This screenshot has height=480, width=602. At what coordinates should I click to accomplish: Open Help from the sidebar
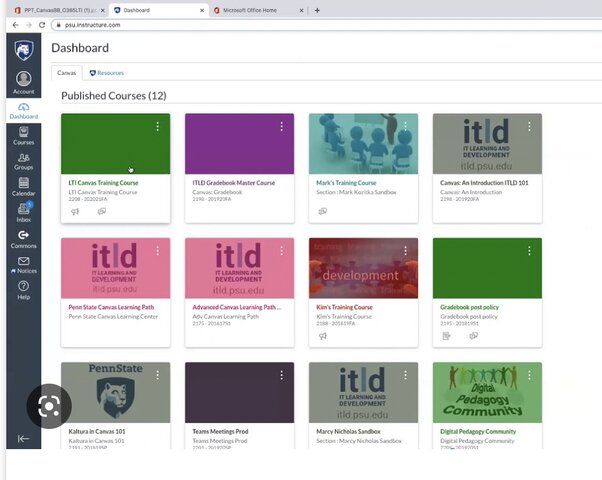tap(23, 291)
